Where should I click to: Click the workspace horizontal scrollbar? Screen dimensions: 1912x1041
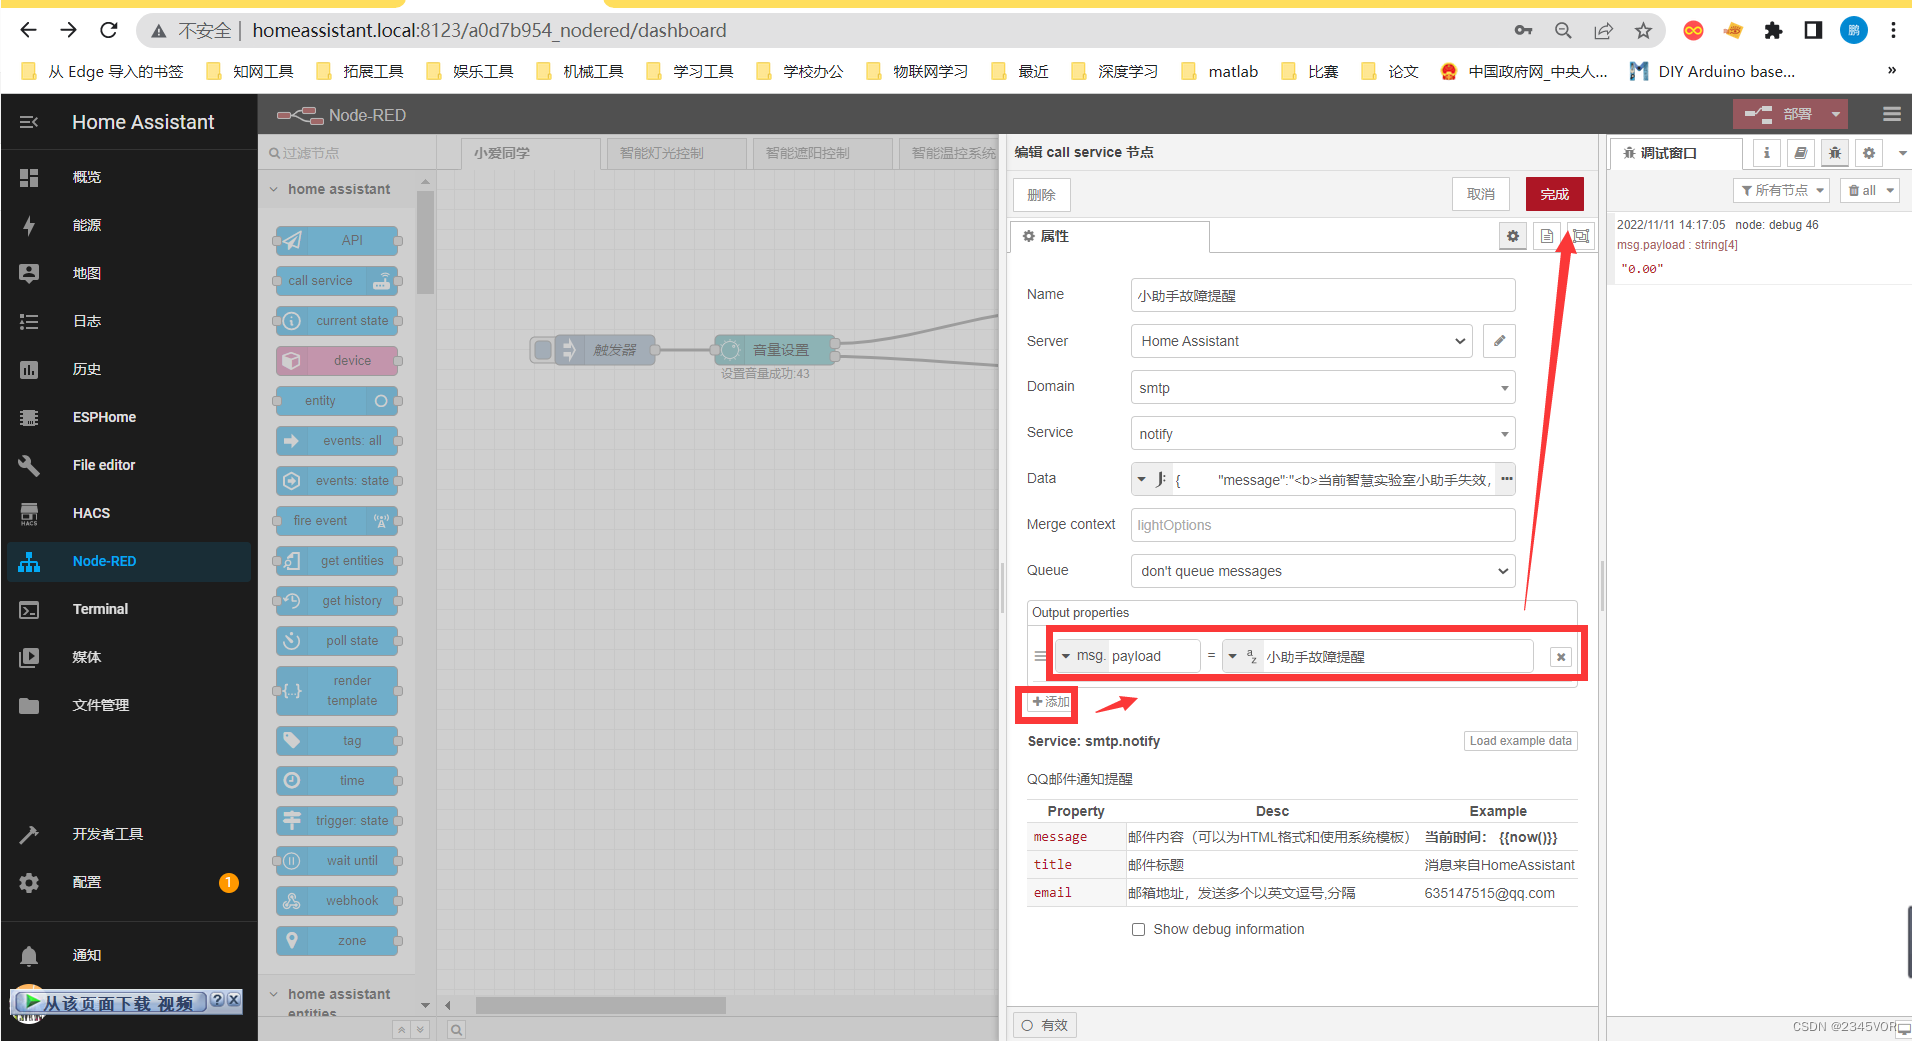600,1005
